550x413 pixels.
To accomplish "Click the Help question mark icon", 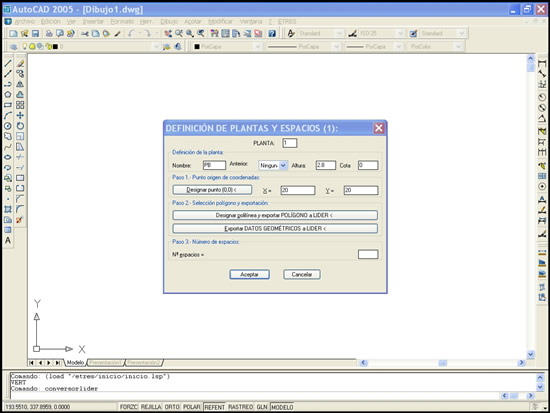I will pyautogui.click(x=272, y=34).
